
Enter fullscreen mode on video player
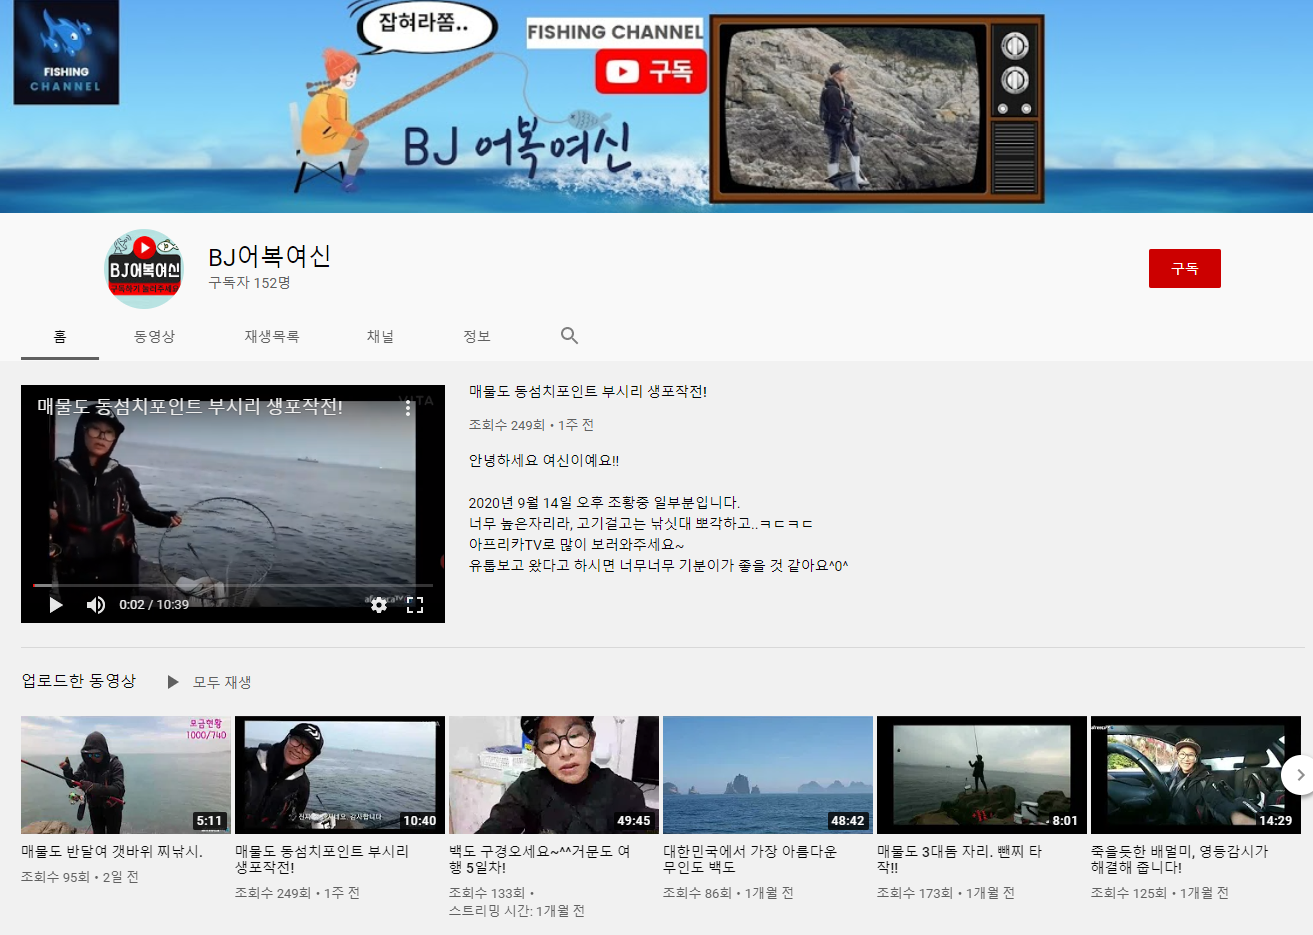tap(415, 605)
